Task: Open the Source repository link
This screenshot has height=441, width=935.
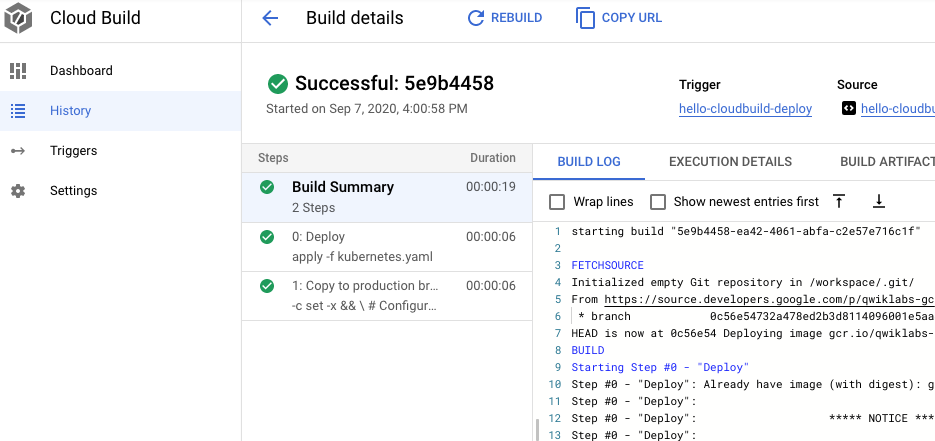Action: 897,109
